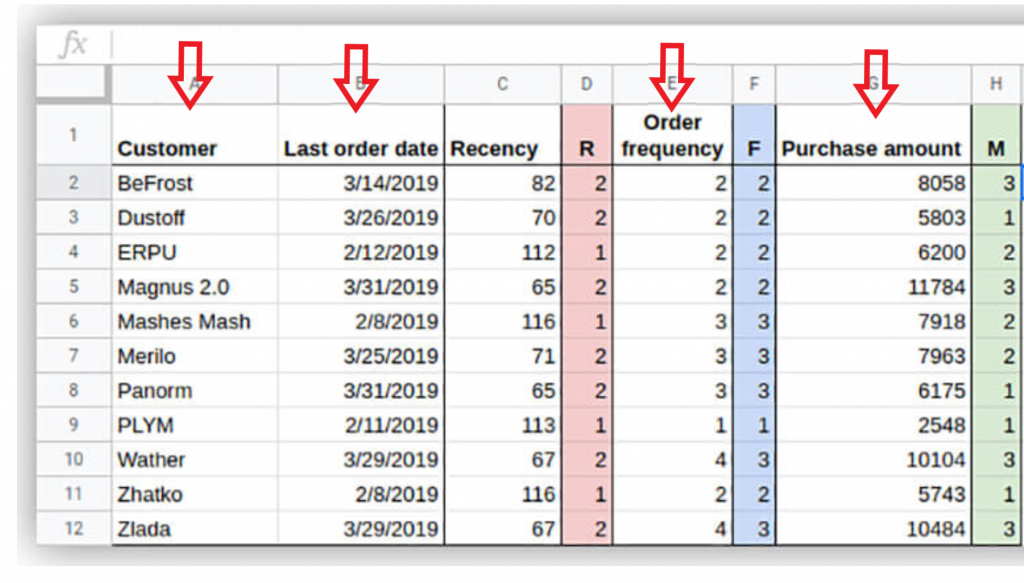The image size is (1024, 583).
Task: Select the green column H header
Action: tap(996, 85)
